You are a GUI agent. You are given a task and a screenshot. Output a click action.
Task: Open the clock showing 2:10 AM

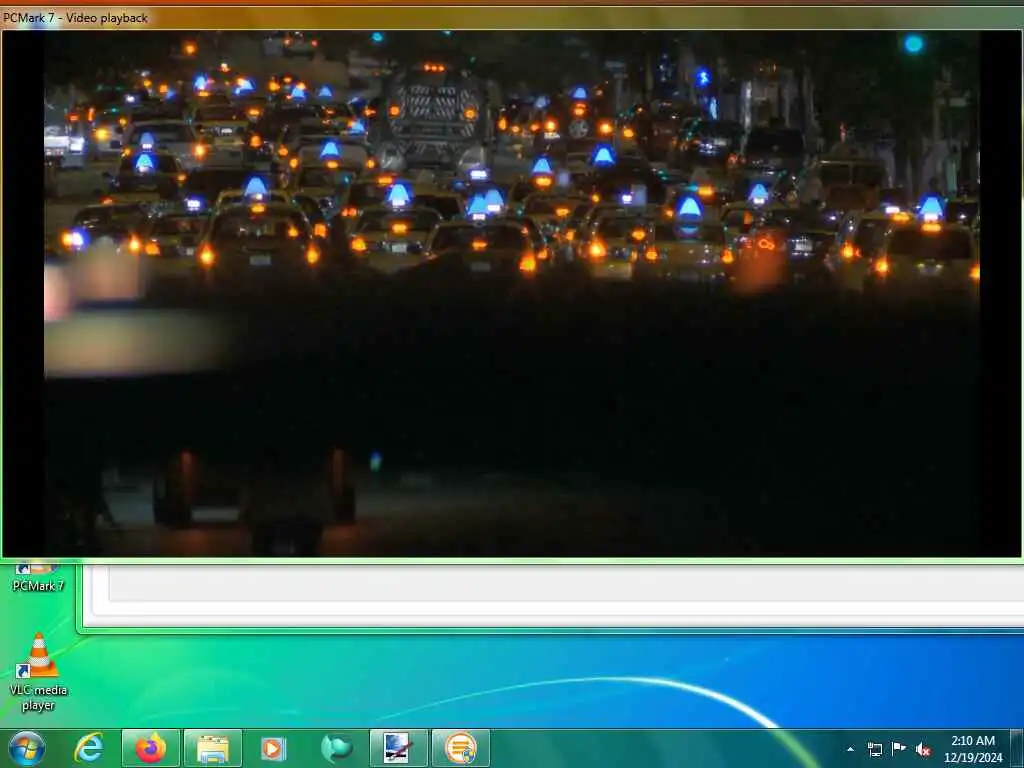[x=973, y=749]
